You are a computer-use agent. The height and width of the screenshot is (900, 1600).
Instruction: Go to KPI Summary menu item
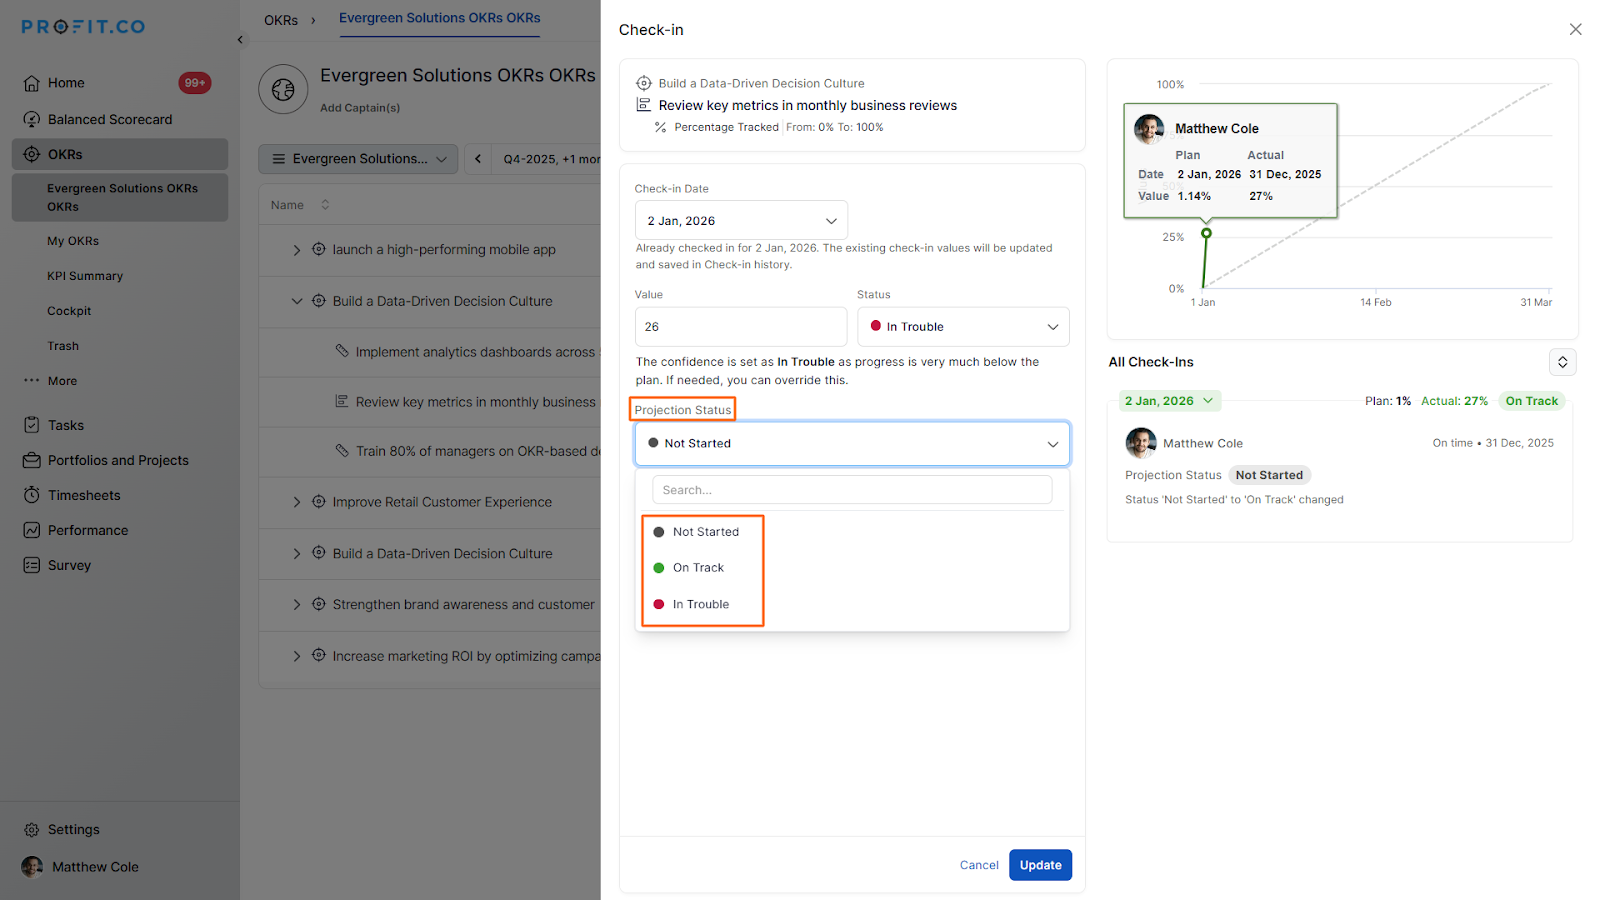85,276
